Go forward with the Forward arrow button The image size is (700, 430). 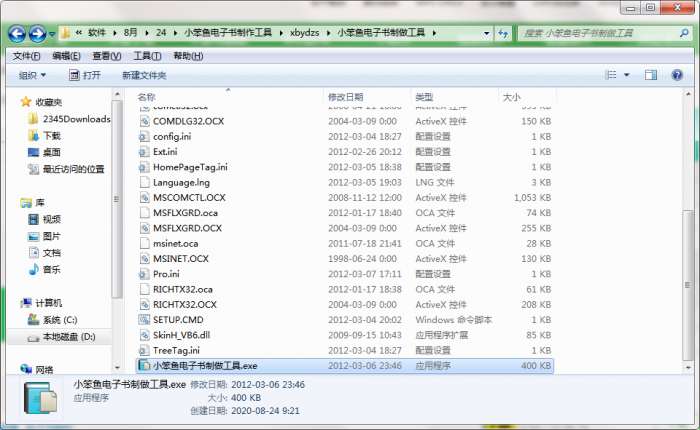[x=38, y=33]
